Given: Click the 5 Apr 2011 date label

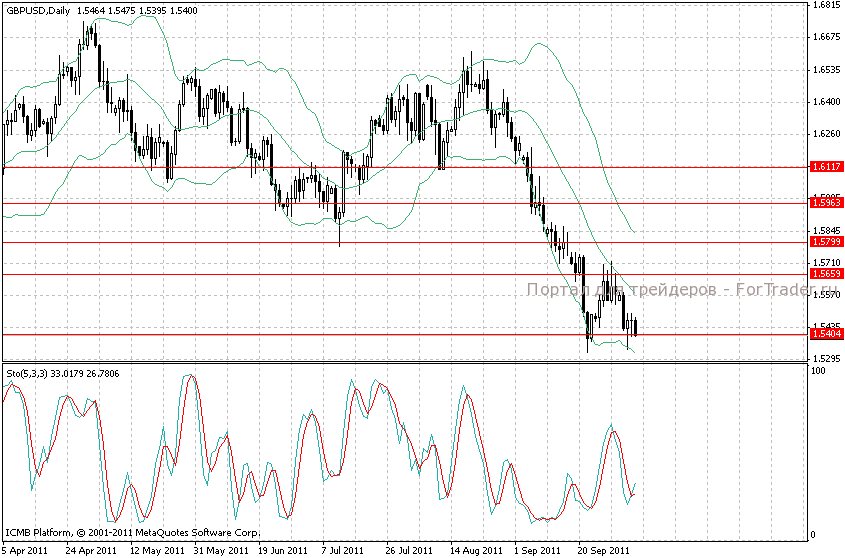Looking at the screenshot, I should (x=25, y=550).
